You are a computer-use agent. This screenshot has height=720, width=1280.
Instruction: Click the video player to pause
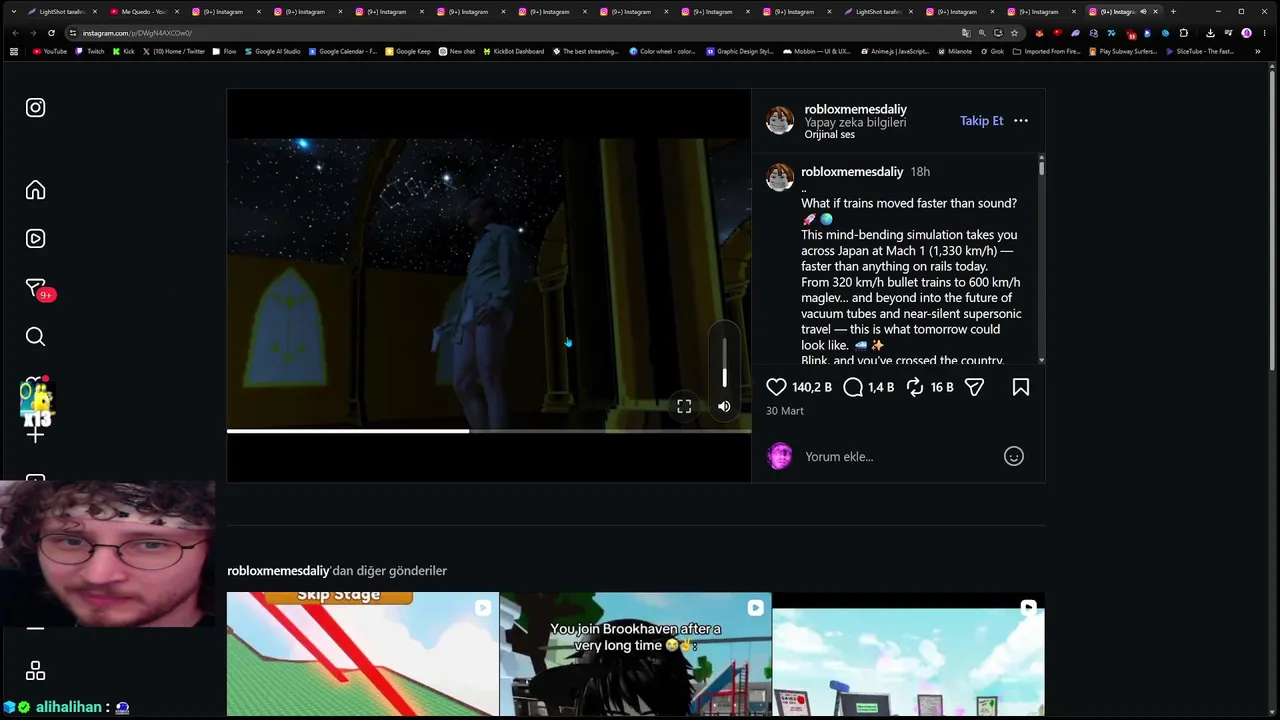point(489,285)
